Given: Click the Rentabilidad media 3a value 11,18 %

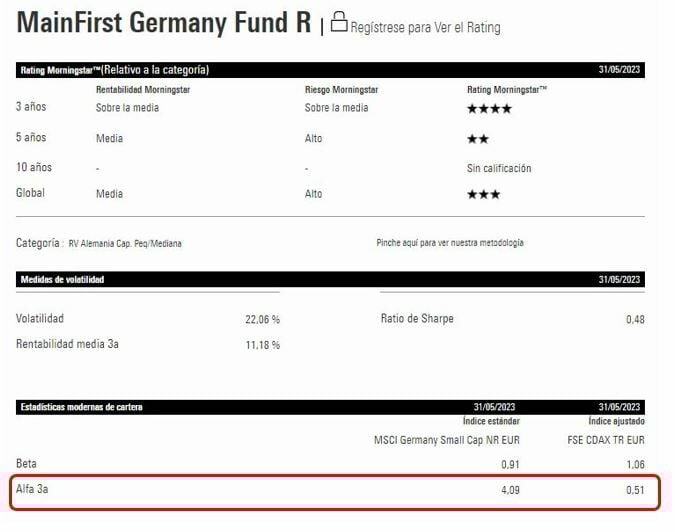Looking at the screenshot, I should tap(262, 345).
